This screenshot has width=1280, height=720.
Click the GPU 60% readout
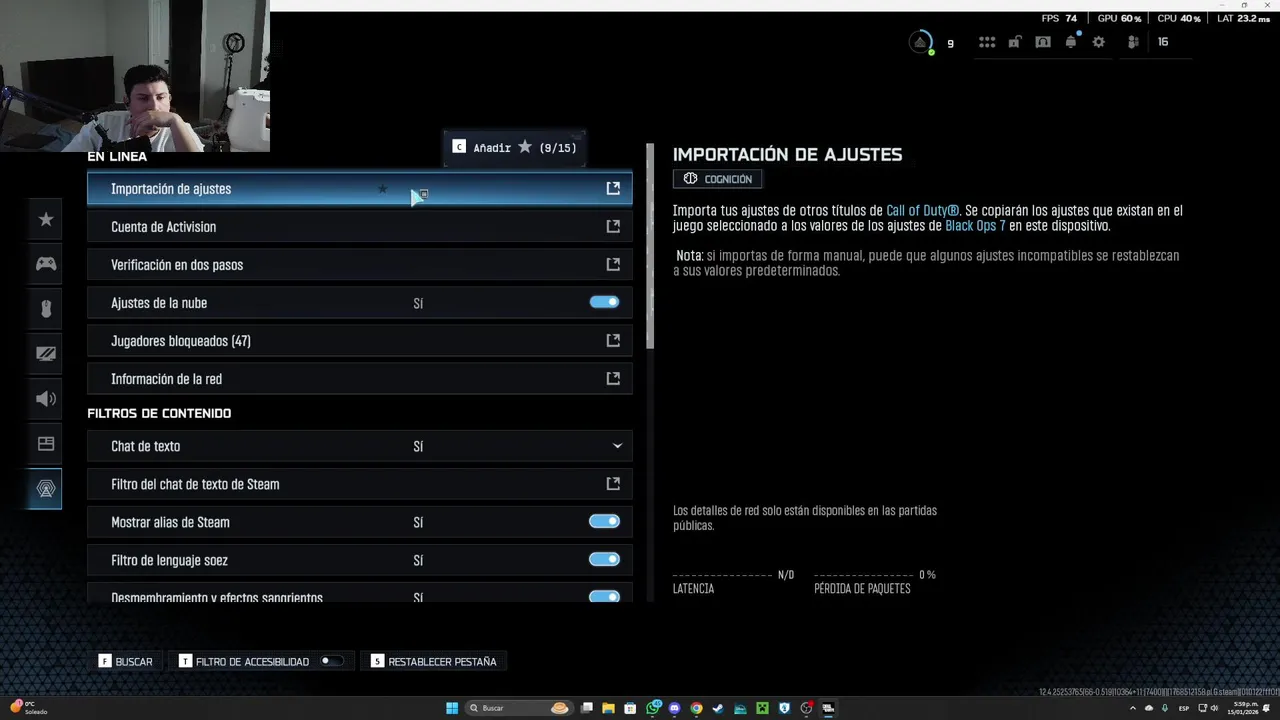click(x=1119, y=18)
